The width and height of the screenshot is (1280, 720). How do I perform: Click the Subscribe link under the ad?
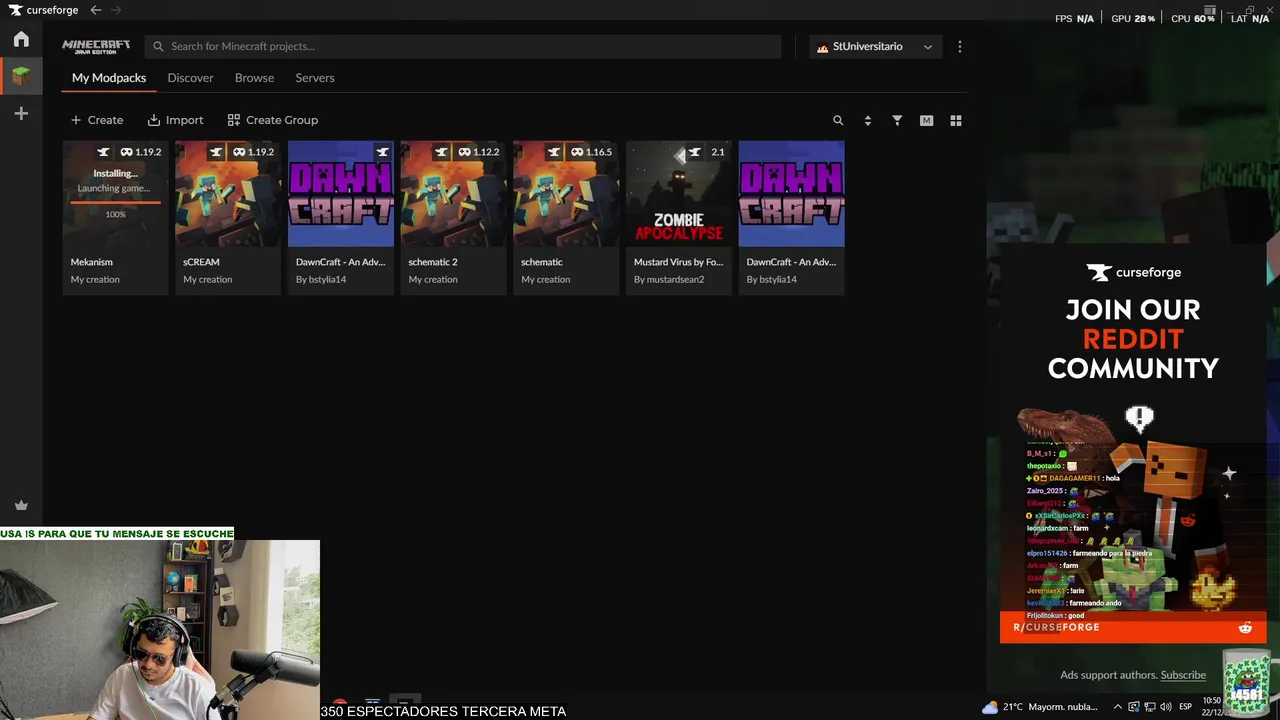pos(1183,675)
